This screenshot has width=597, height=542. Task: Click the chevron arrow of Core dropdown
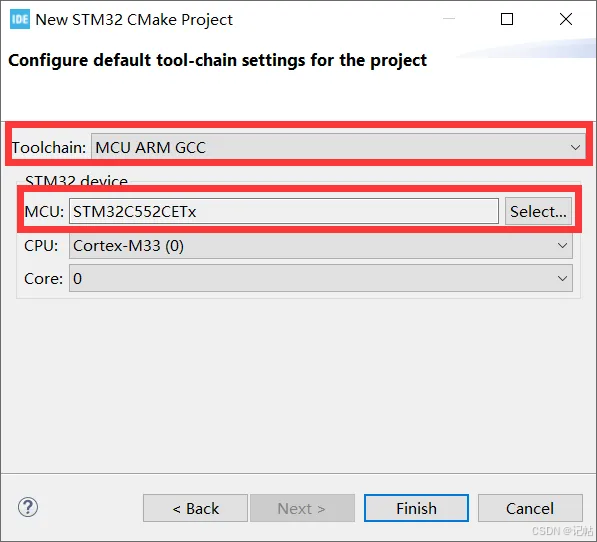point(562,278)
